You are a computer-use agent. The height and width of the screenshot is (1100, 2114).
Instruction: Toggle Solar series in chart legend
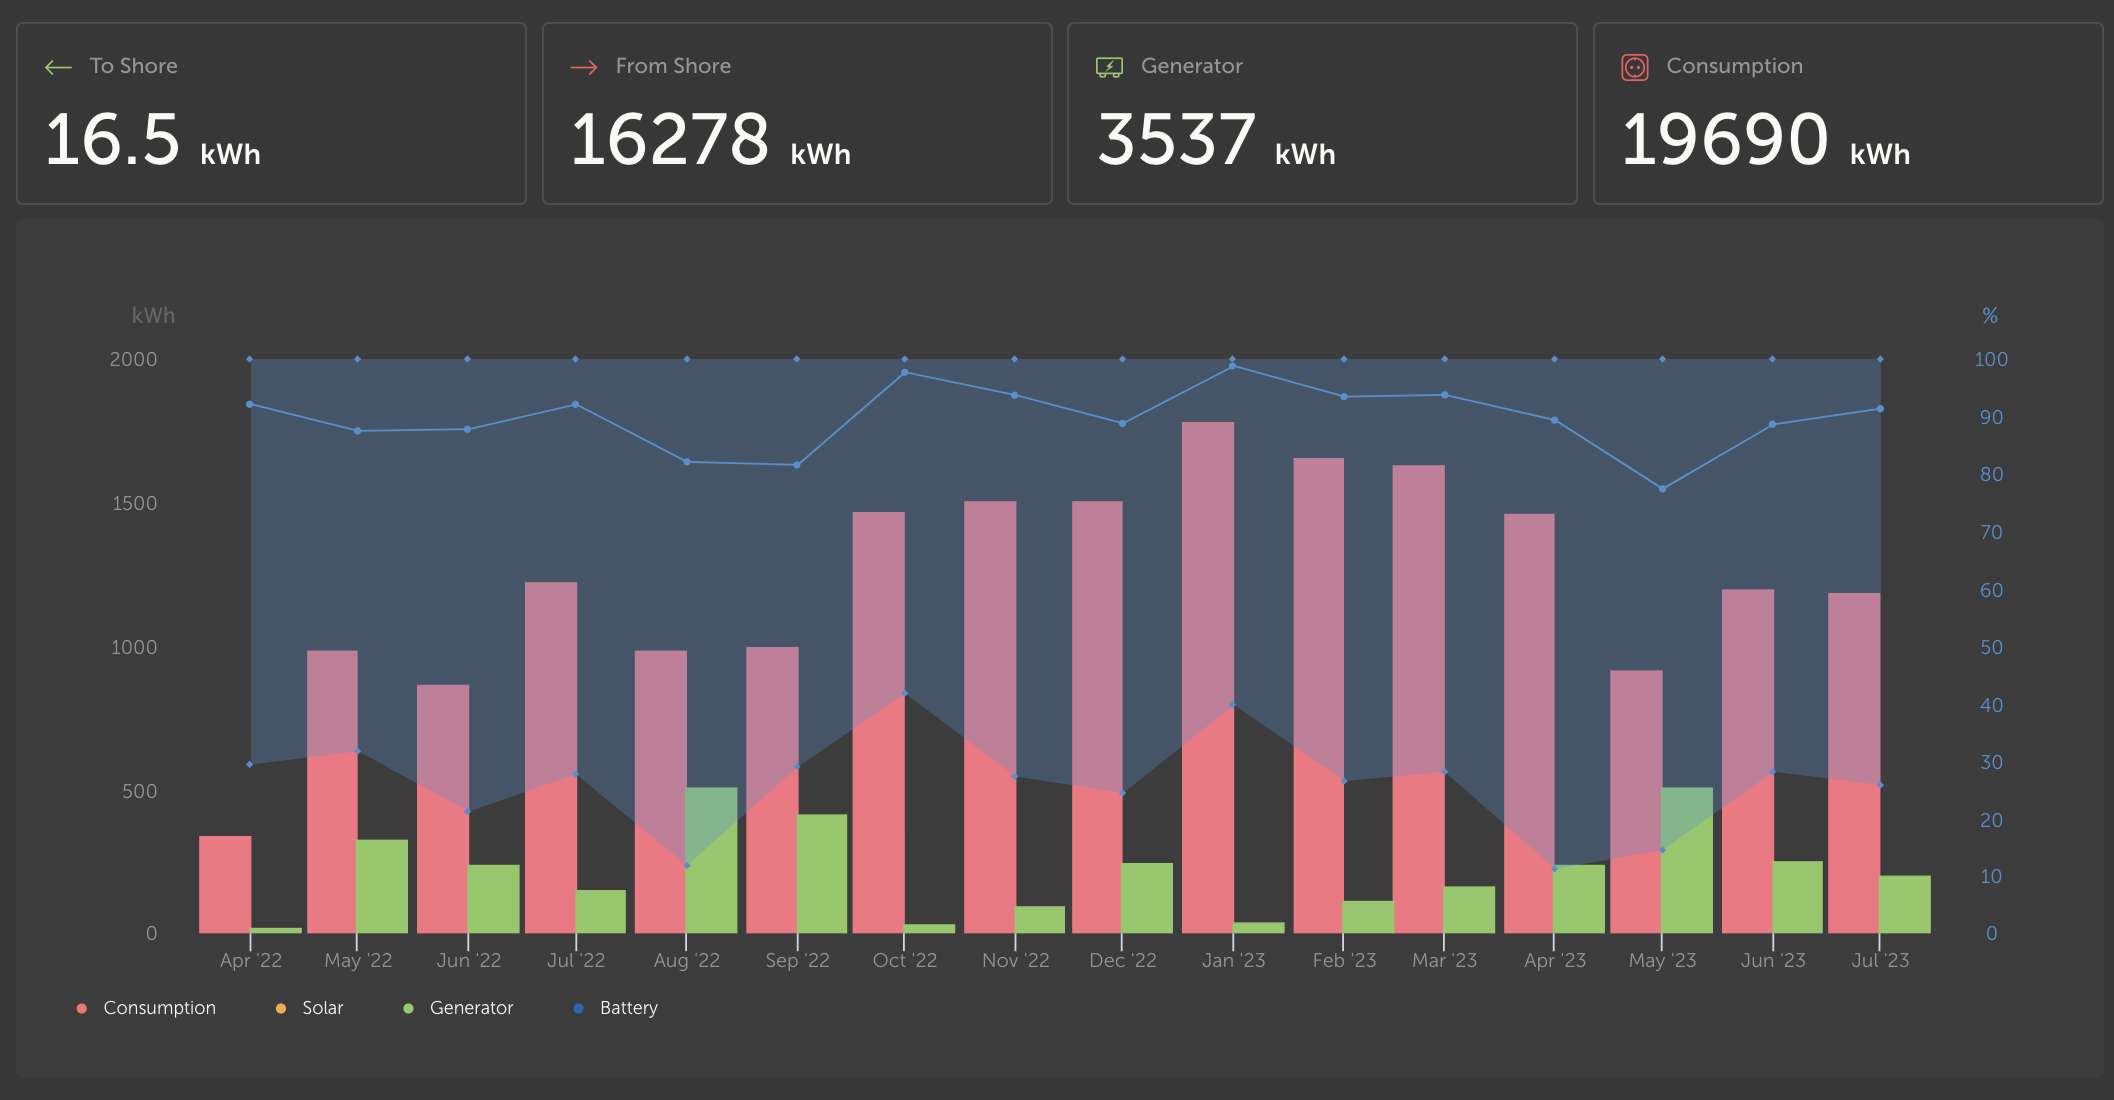coord(322,1008)
